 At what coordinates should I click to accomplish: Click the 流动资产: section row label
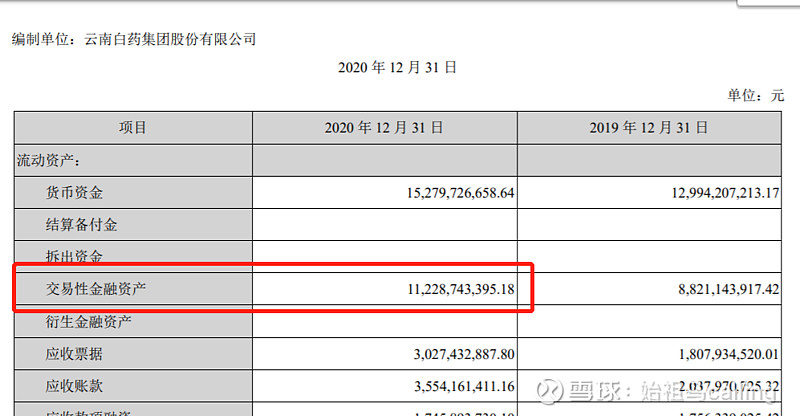point(48,160)
